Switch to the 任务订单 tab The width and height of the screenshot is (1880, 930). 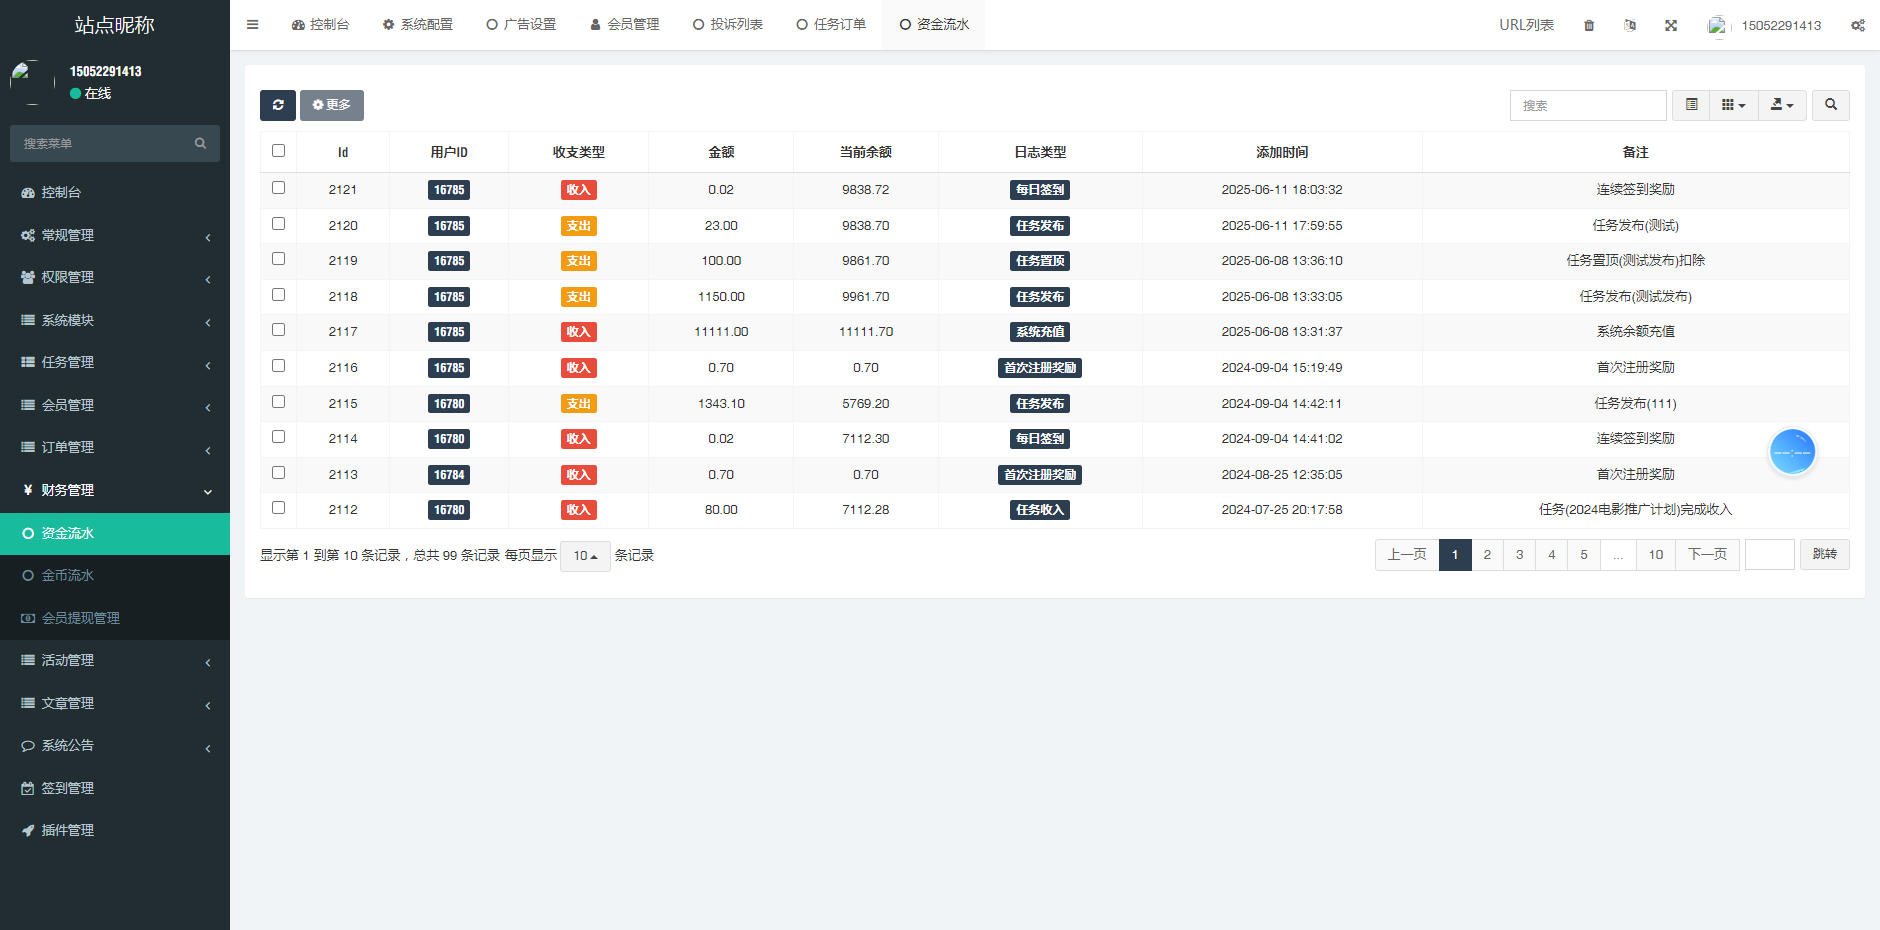pos(831,25)
